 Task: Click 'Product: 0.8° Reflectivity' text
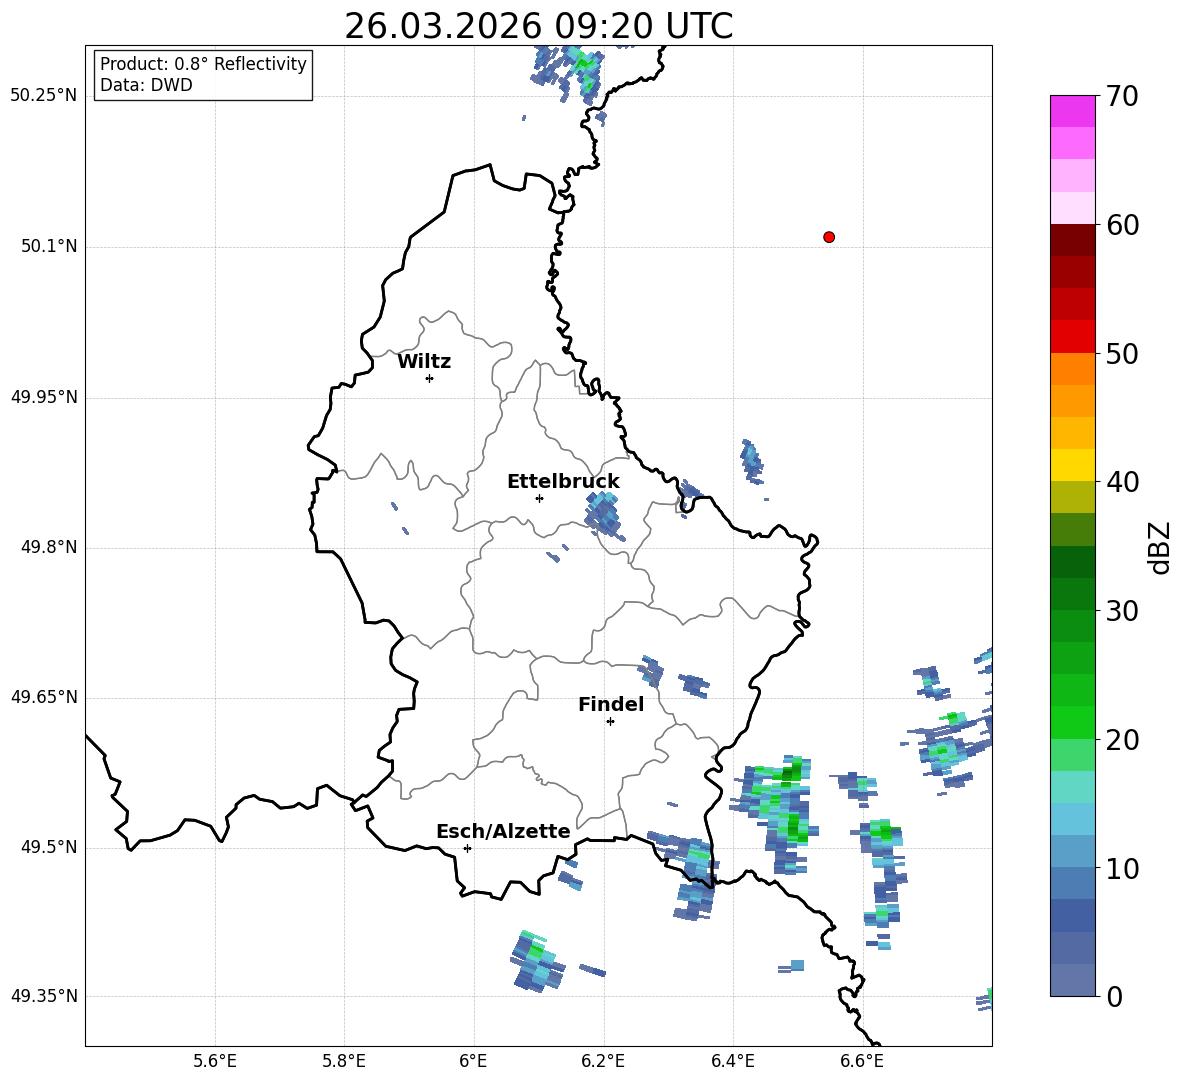tap(203, 64)
